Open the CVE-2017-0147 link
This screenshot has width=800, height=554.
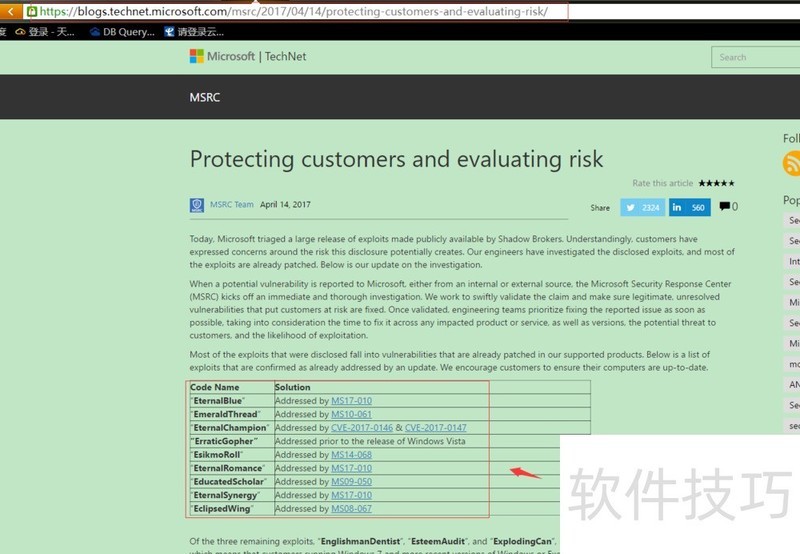coord(436,427)
